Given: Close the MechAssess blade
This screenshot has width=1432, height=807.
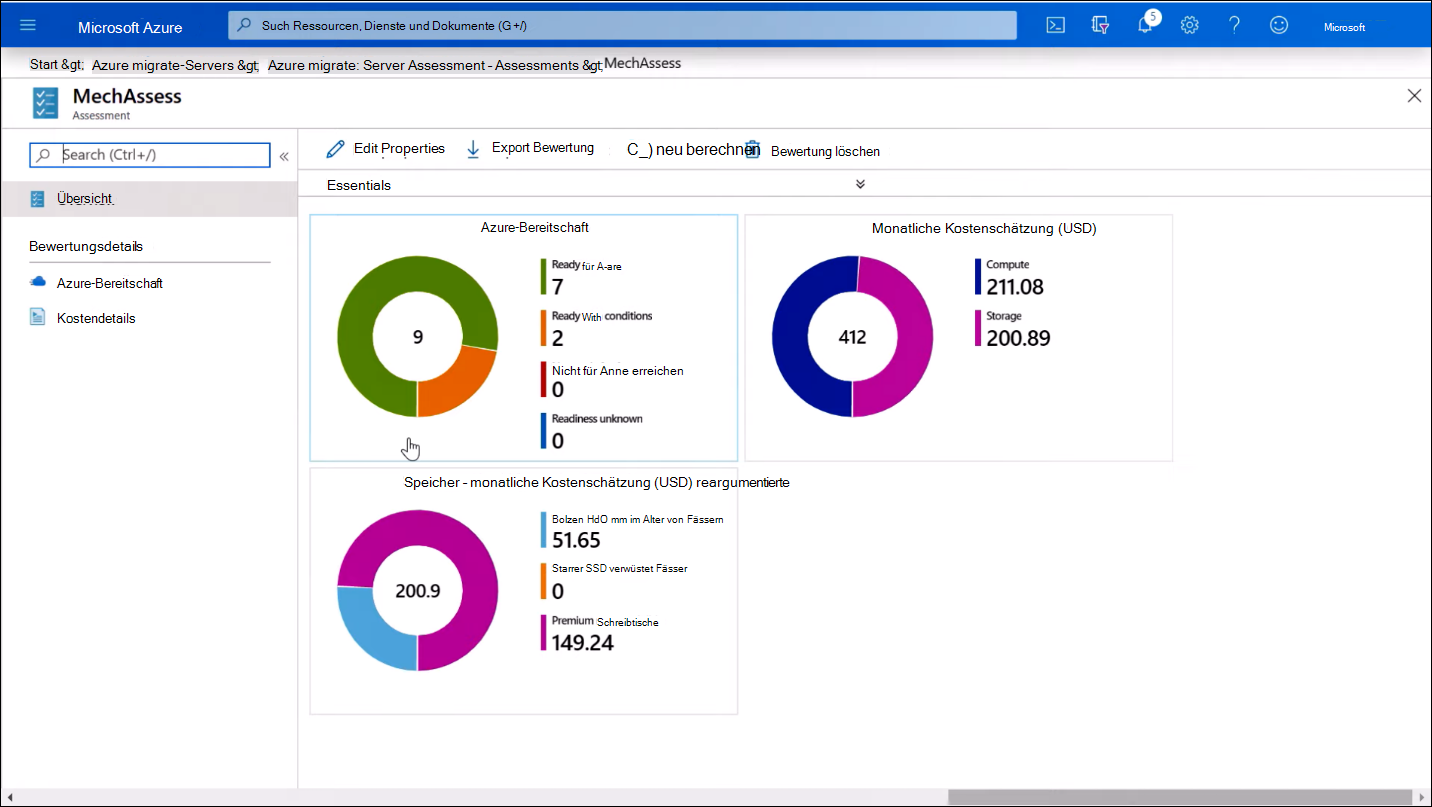Looking at the screenshot, I should (x=1414, y=96).
